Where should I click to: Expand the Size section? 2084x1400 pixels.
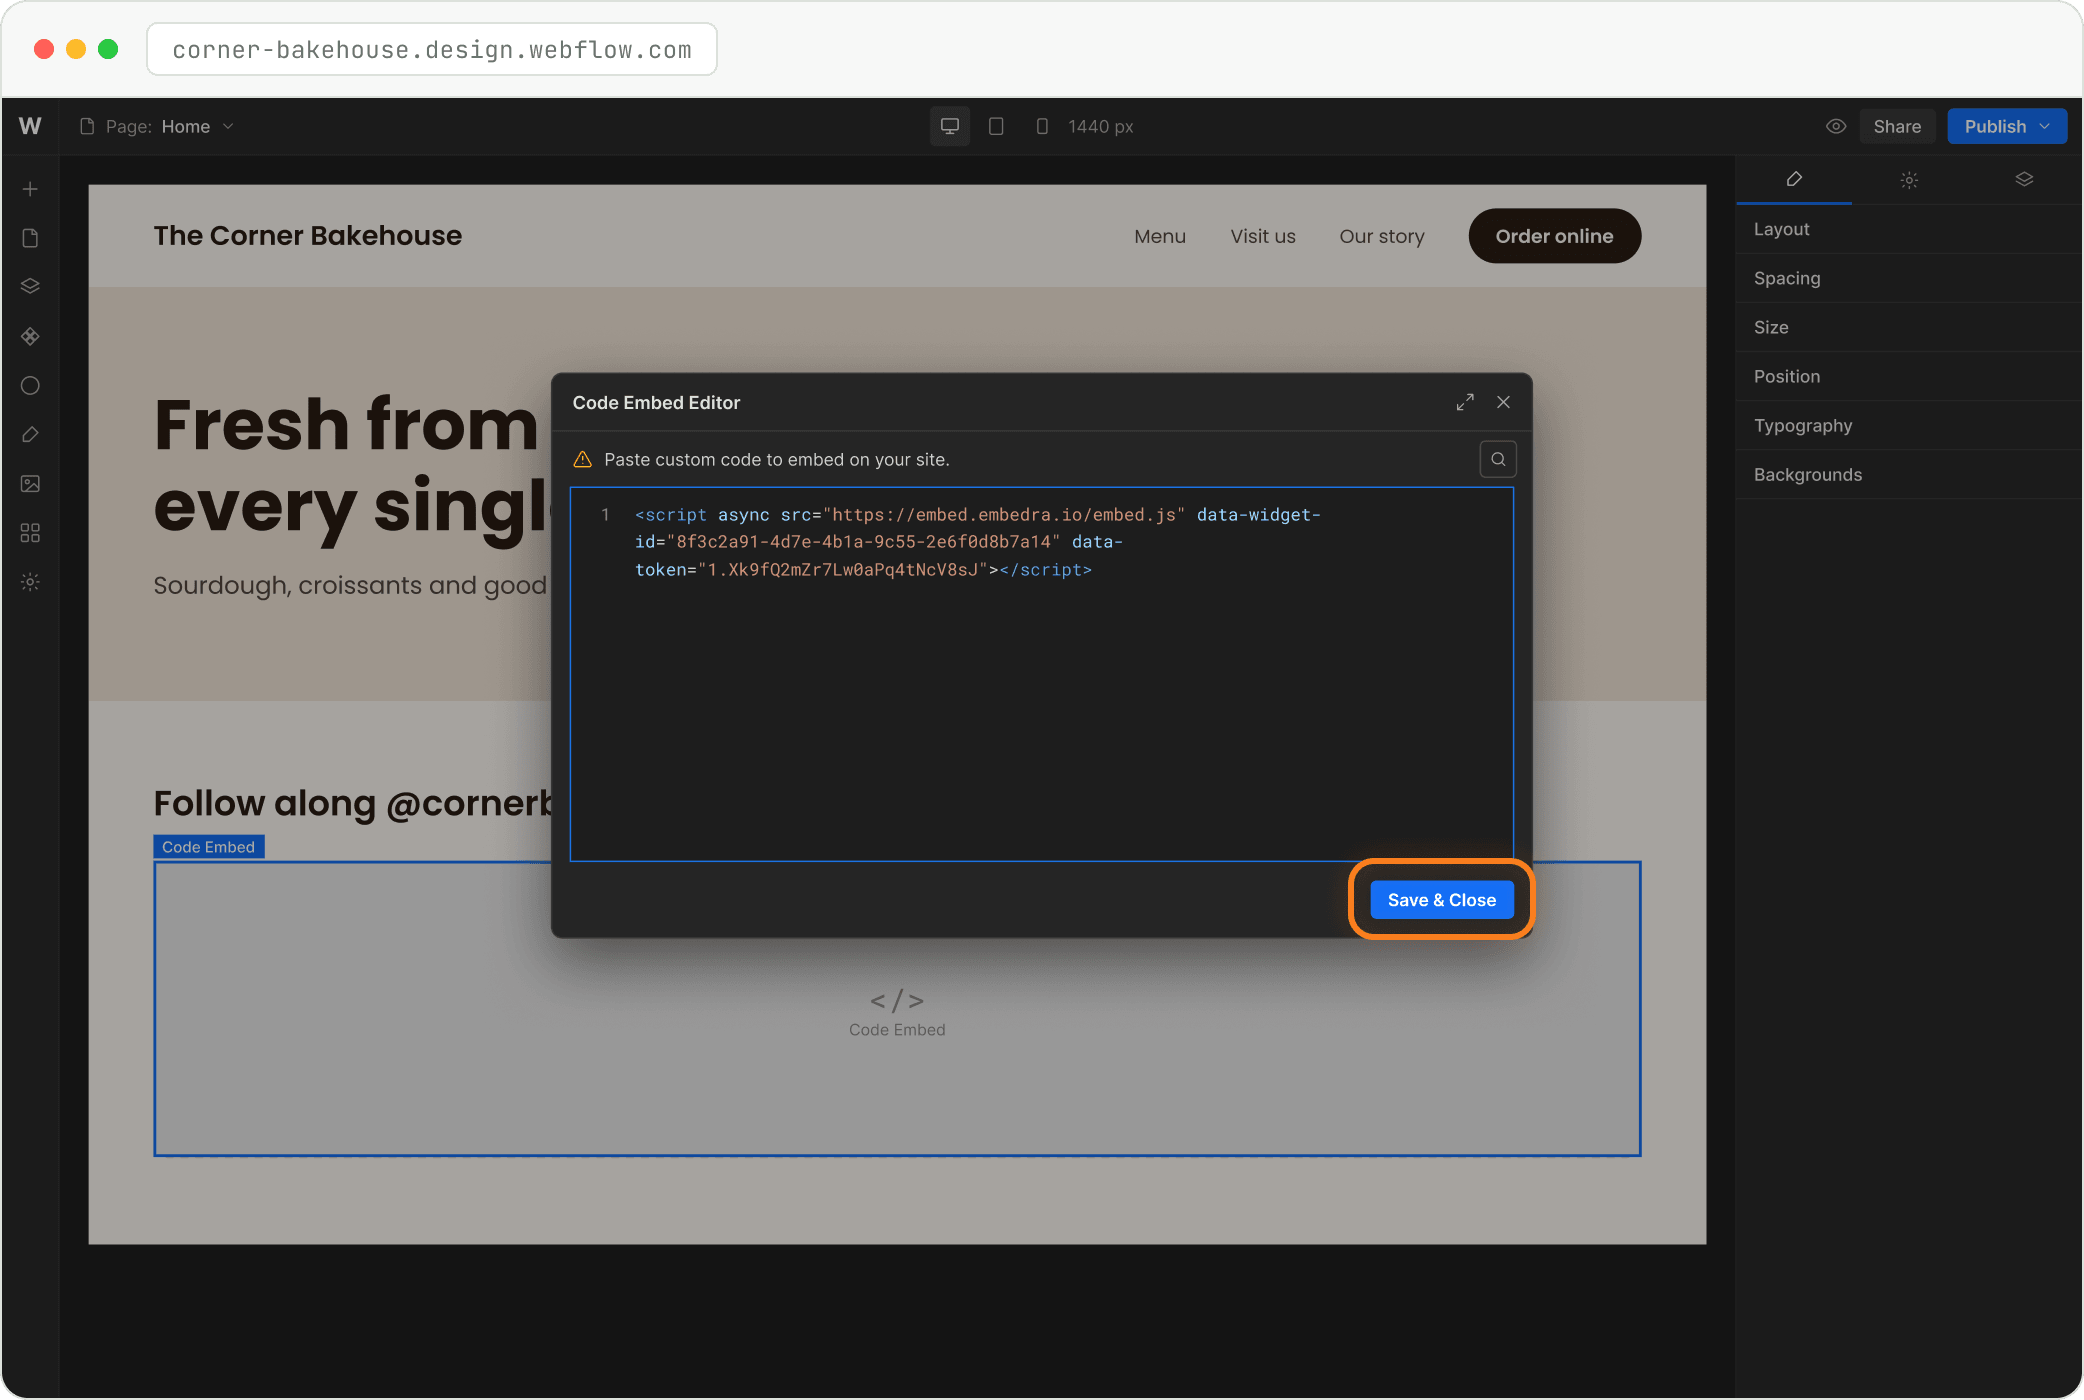[x=1909, y=327]
